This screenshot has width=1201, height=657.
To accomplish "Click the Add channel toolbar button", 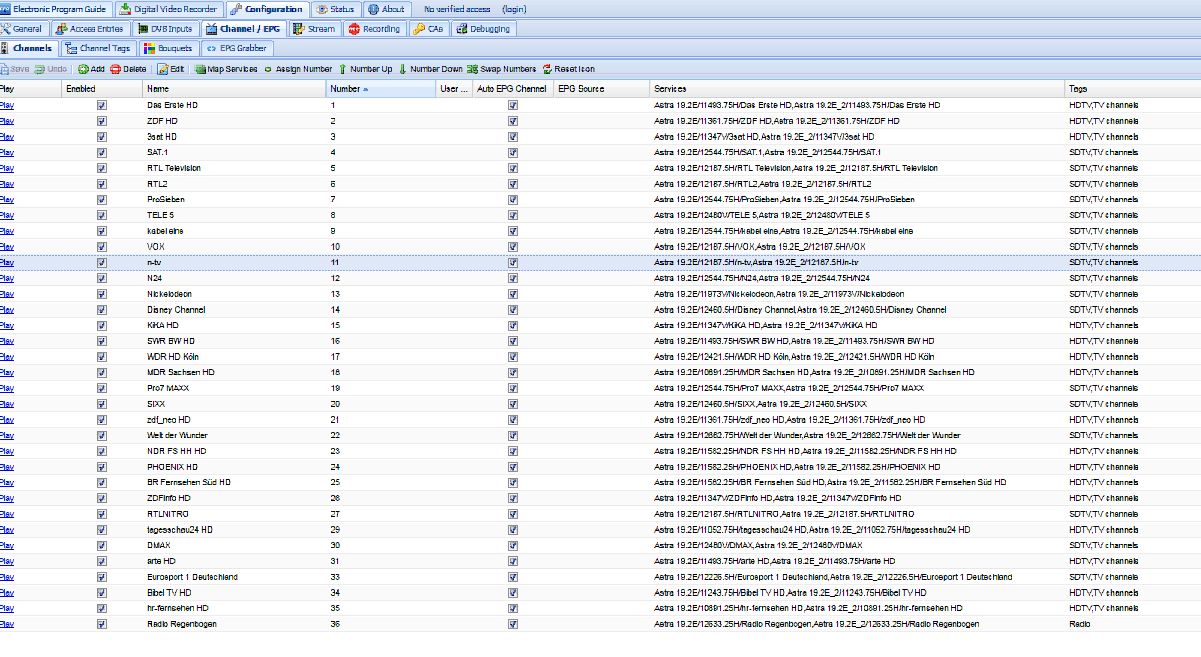I will click(x=91, y=69).
